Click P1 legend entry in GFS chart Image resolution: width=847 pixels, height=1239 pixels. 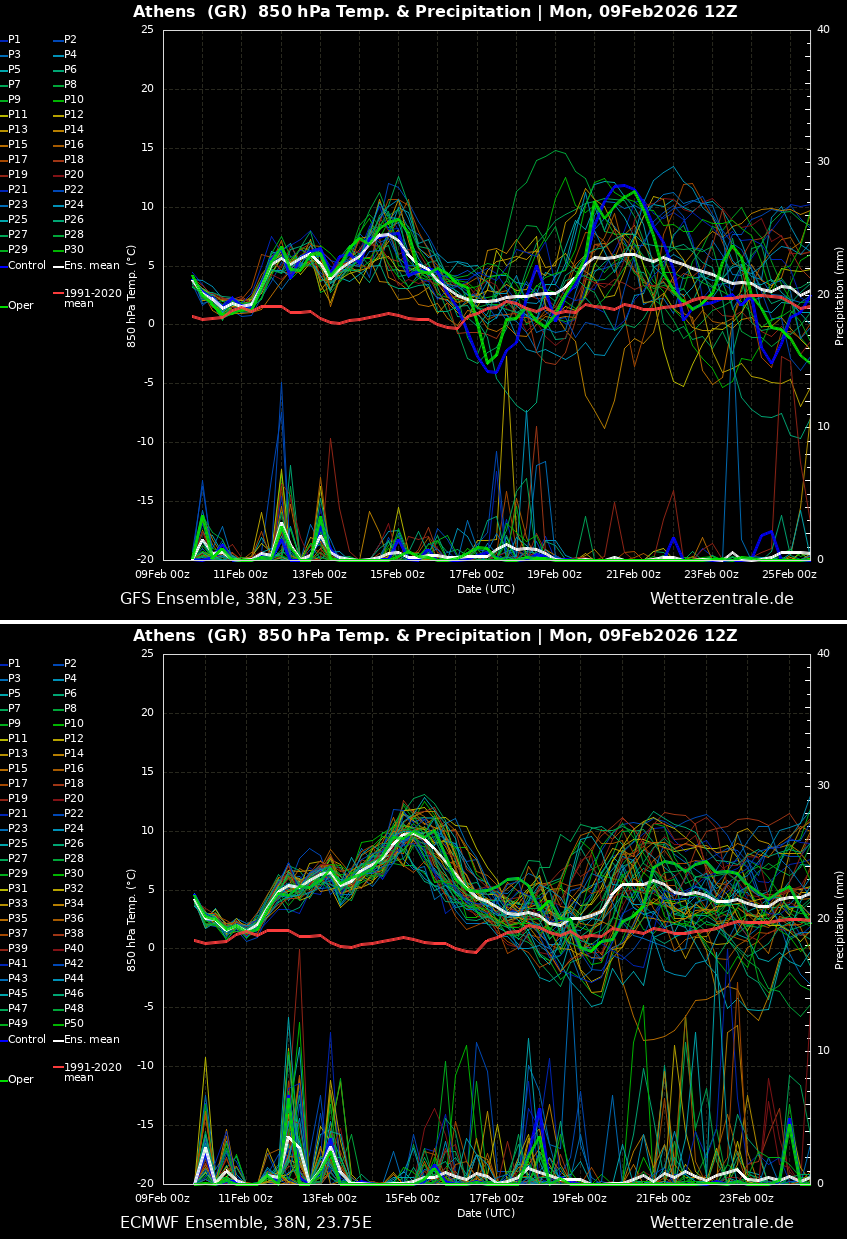click(x=14, y=40)
